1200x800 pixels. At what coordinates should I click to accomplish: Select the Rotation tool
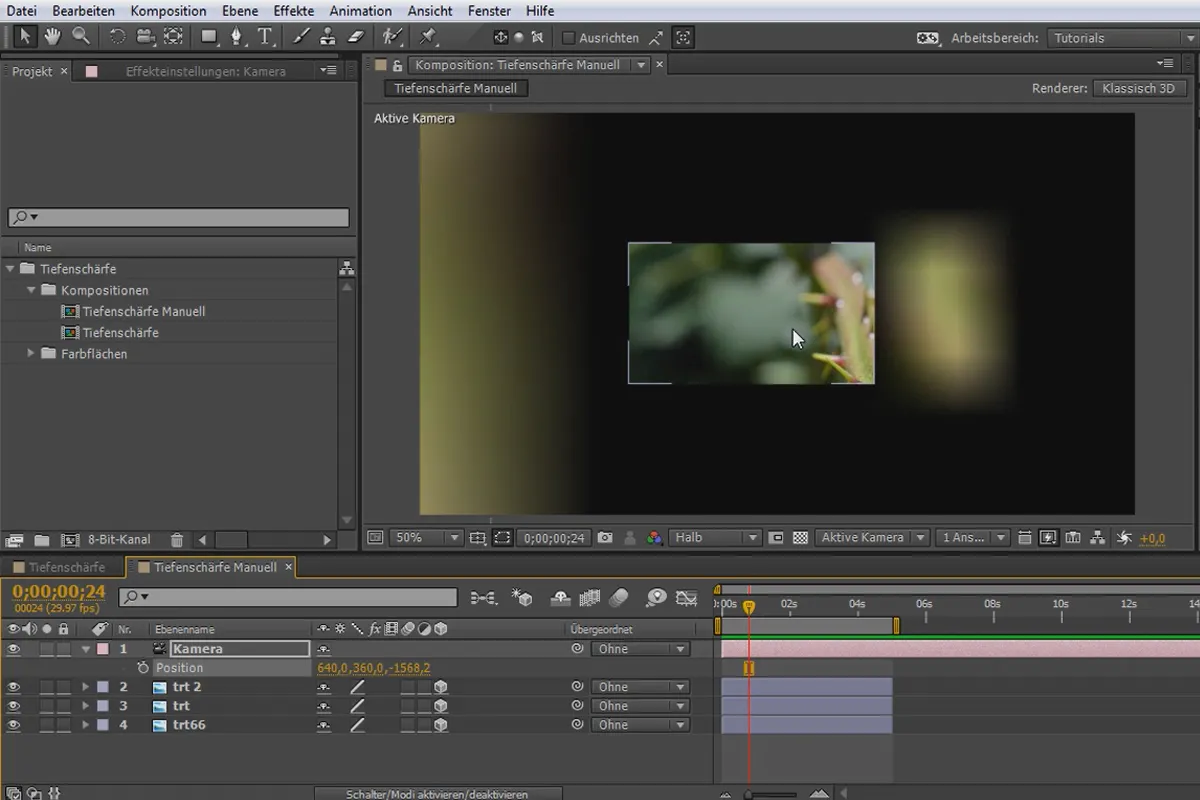(117, 37)
